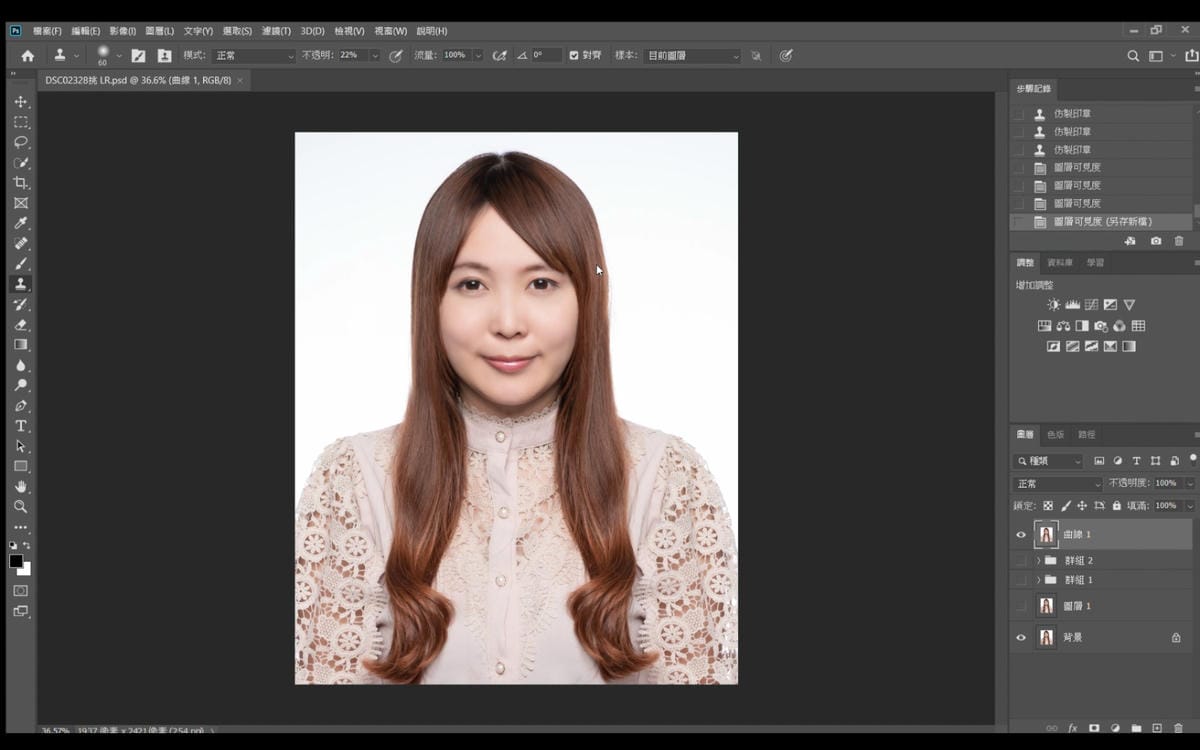Select the Crop tool

tap(20, 183)
